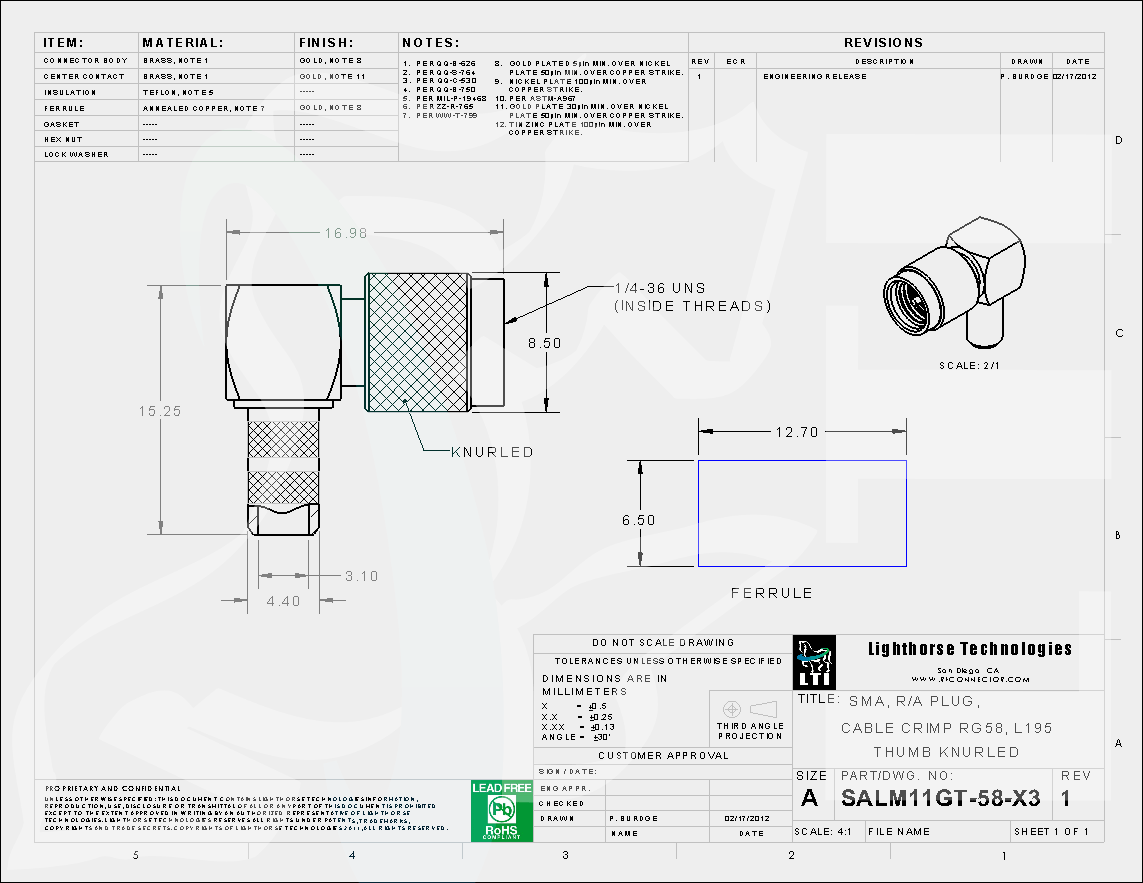Click the blue ferrule rectangle
Screen dimensions: 1143x883
pyautogui.click(x=802, y=513)
